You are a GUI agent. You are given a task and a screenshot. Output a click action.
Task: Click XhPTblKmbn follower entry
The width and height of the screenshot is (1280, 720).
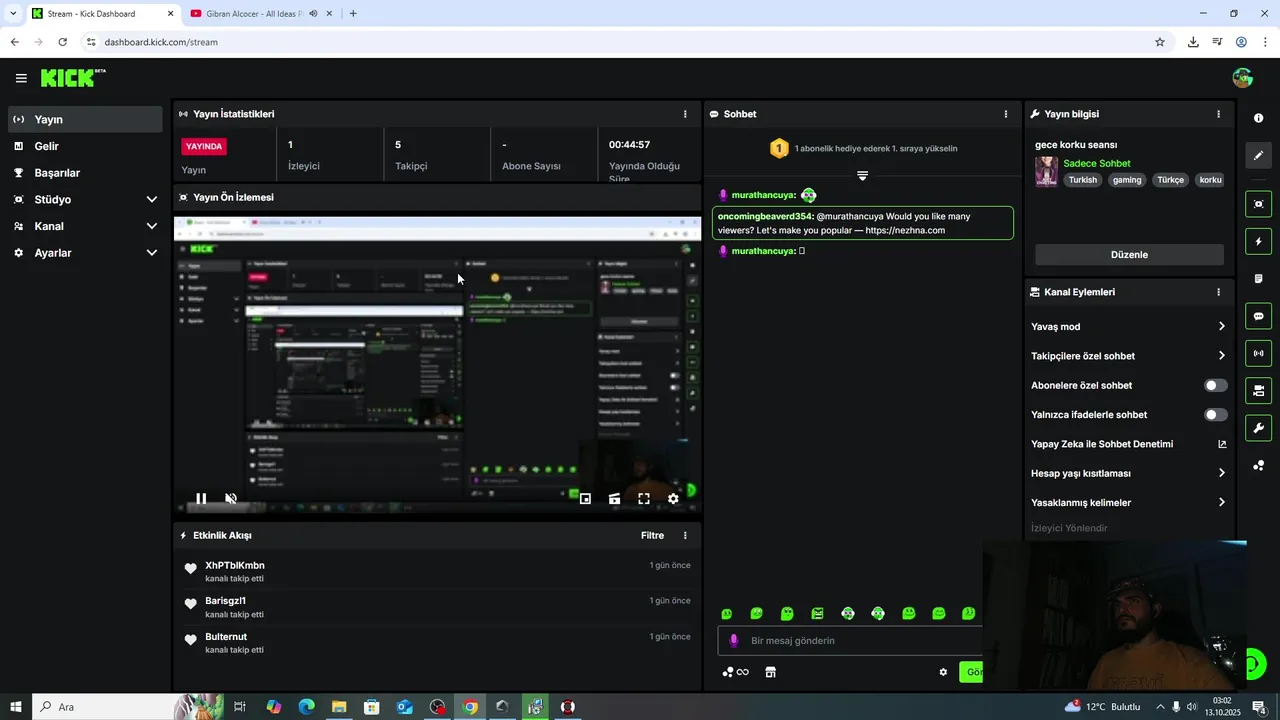point(435,572)
